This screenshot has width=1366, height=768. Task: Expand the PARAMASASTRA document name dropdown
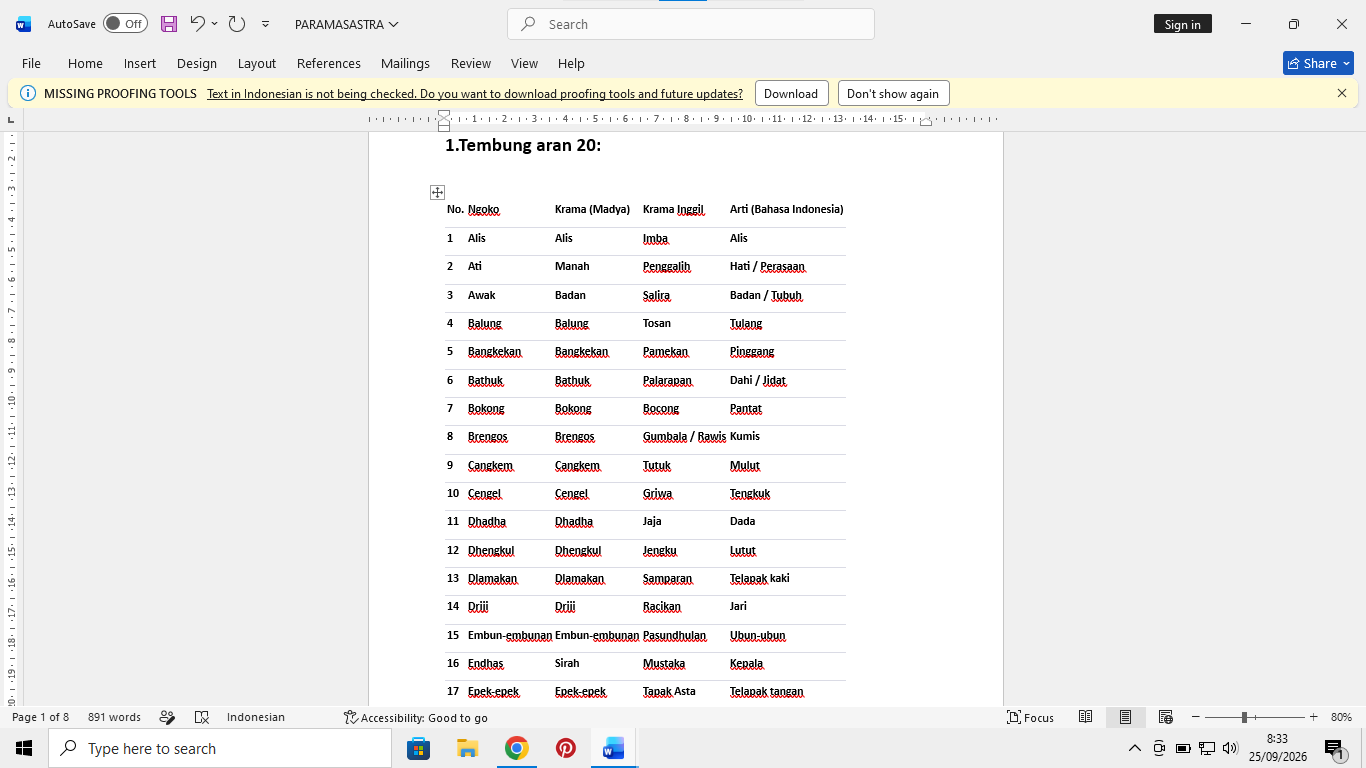(x=347, y=24)
